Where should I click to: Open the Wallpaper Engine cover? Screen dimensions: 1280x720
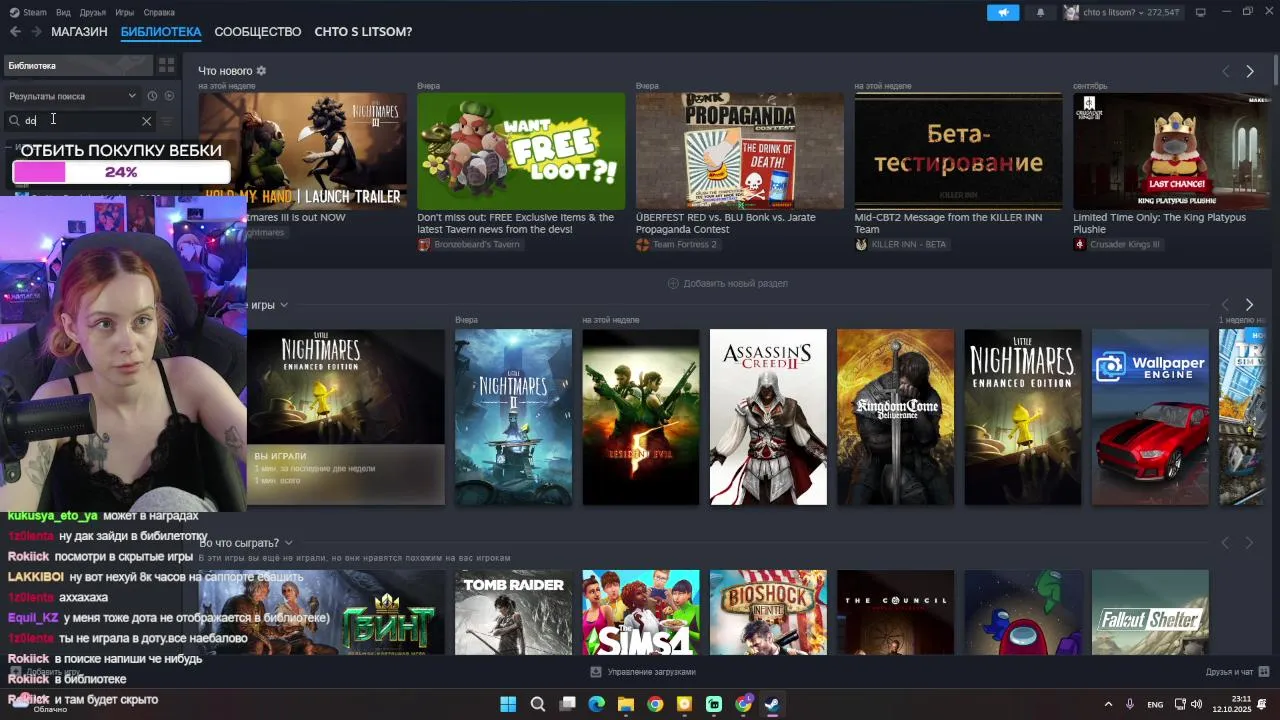(x=1150, y=417)
